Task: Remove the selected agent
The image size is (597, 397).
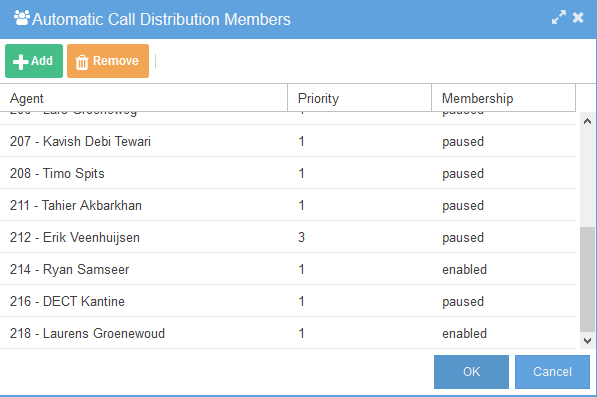Action: (108, 61)
